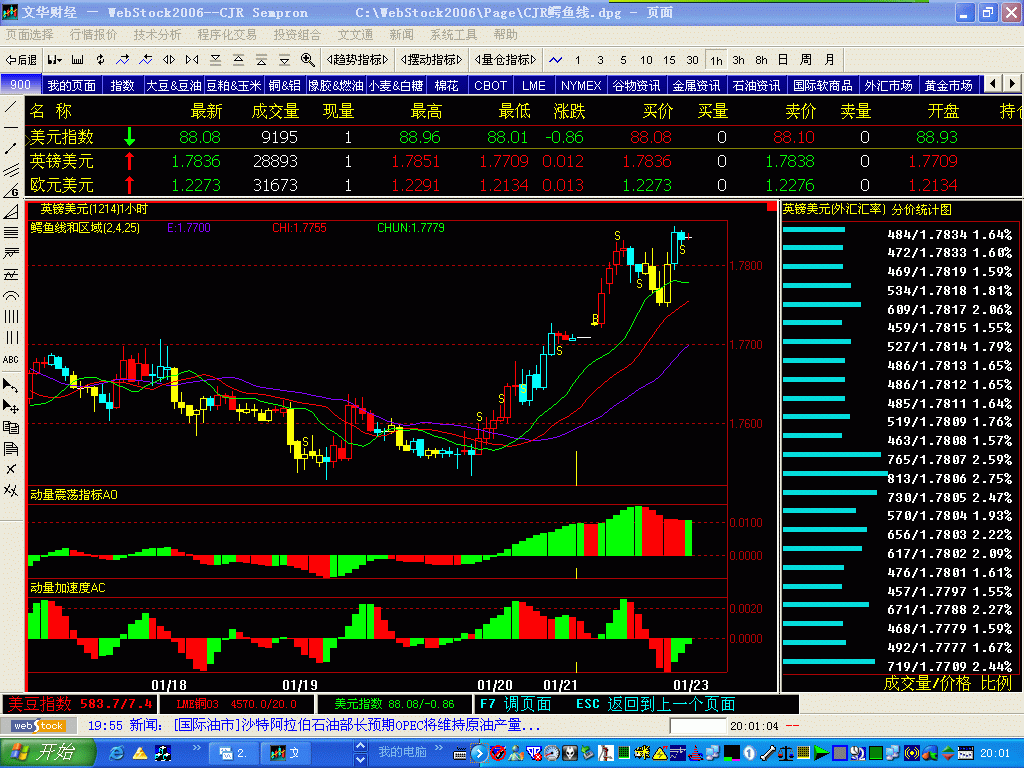This screenshot has width=1024, height=768.
Task: Select the 30-minute period
Action: [692, 60]
